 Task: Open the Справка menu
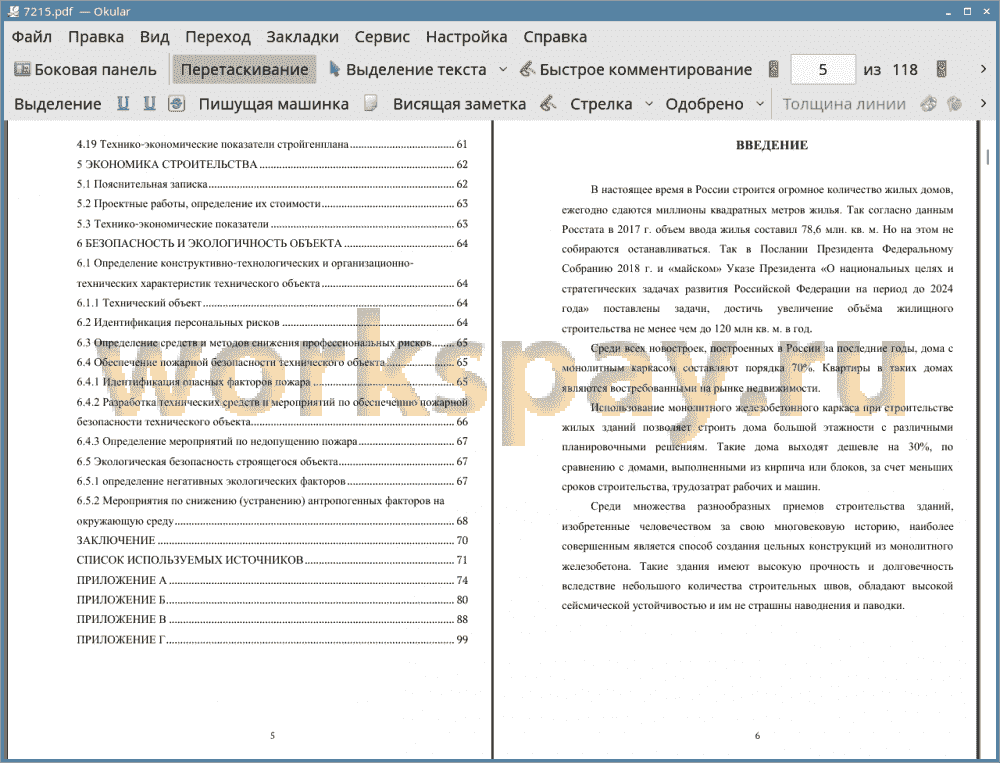555,37
